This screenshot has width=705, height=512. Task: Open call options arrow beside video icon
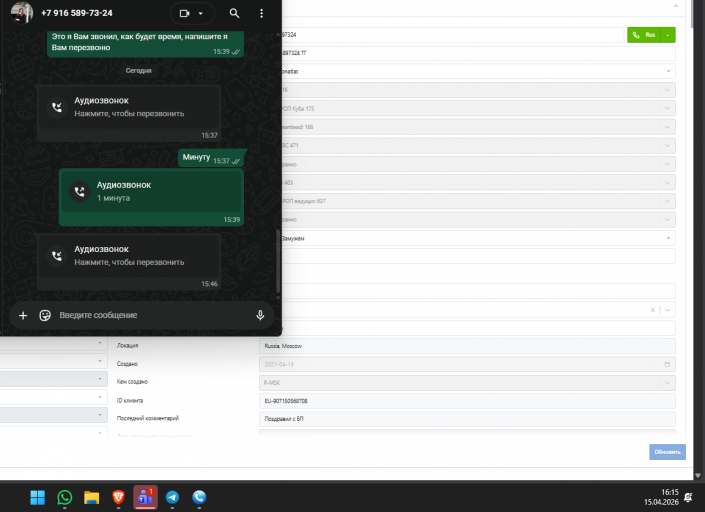(201, 13)
